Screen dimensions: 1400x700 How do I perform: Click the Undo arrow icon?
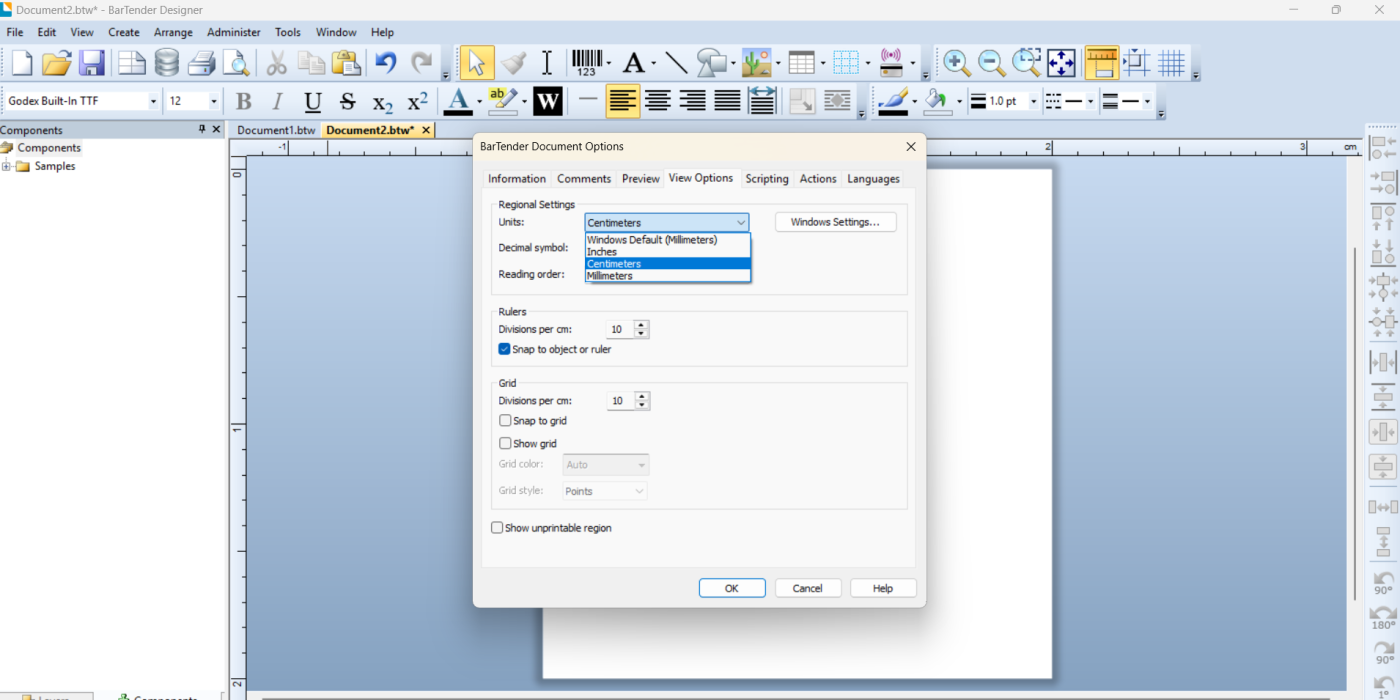point(386,63)
